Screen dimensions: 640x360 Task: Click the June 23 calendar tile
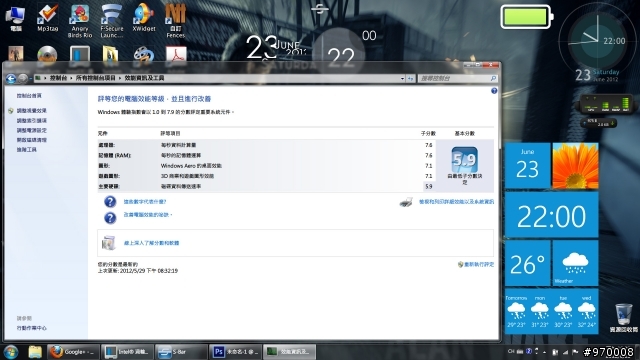527,165
